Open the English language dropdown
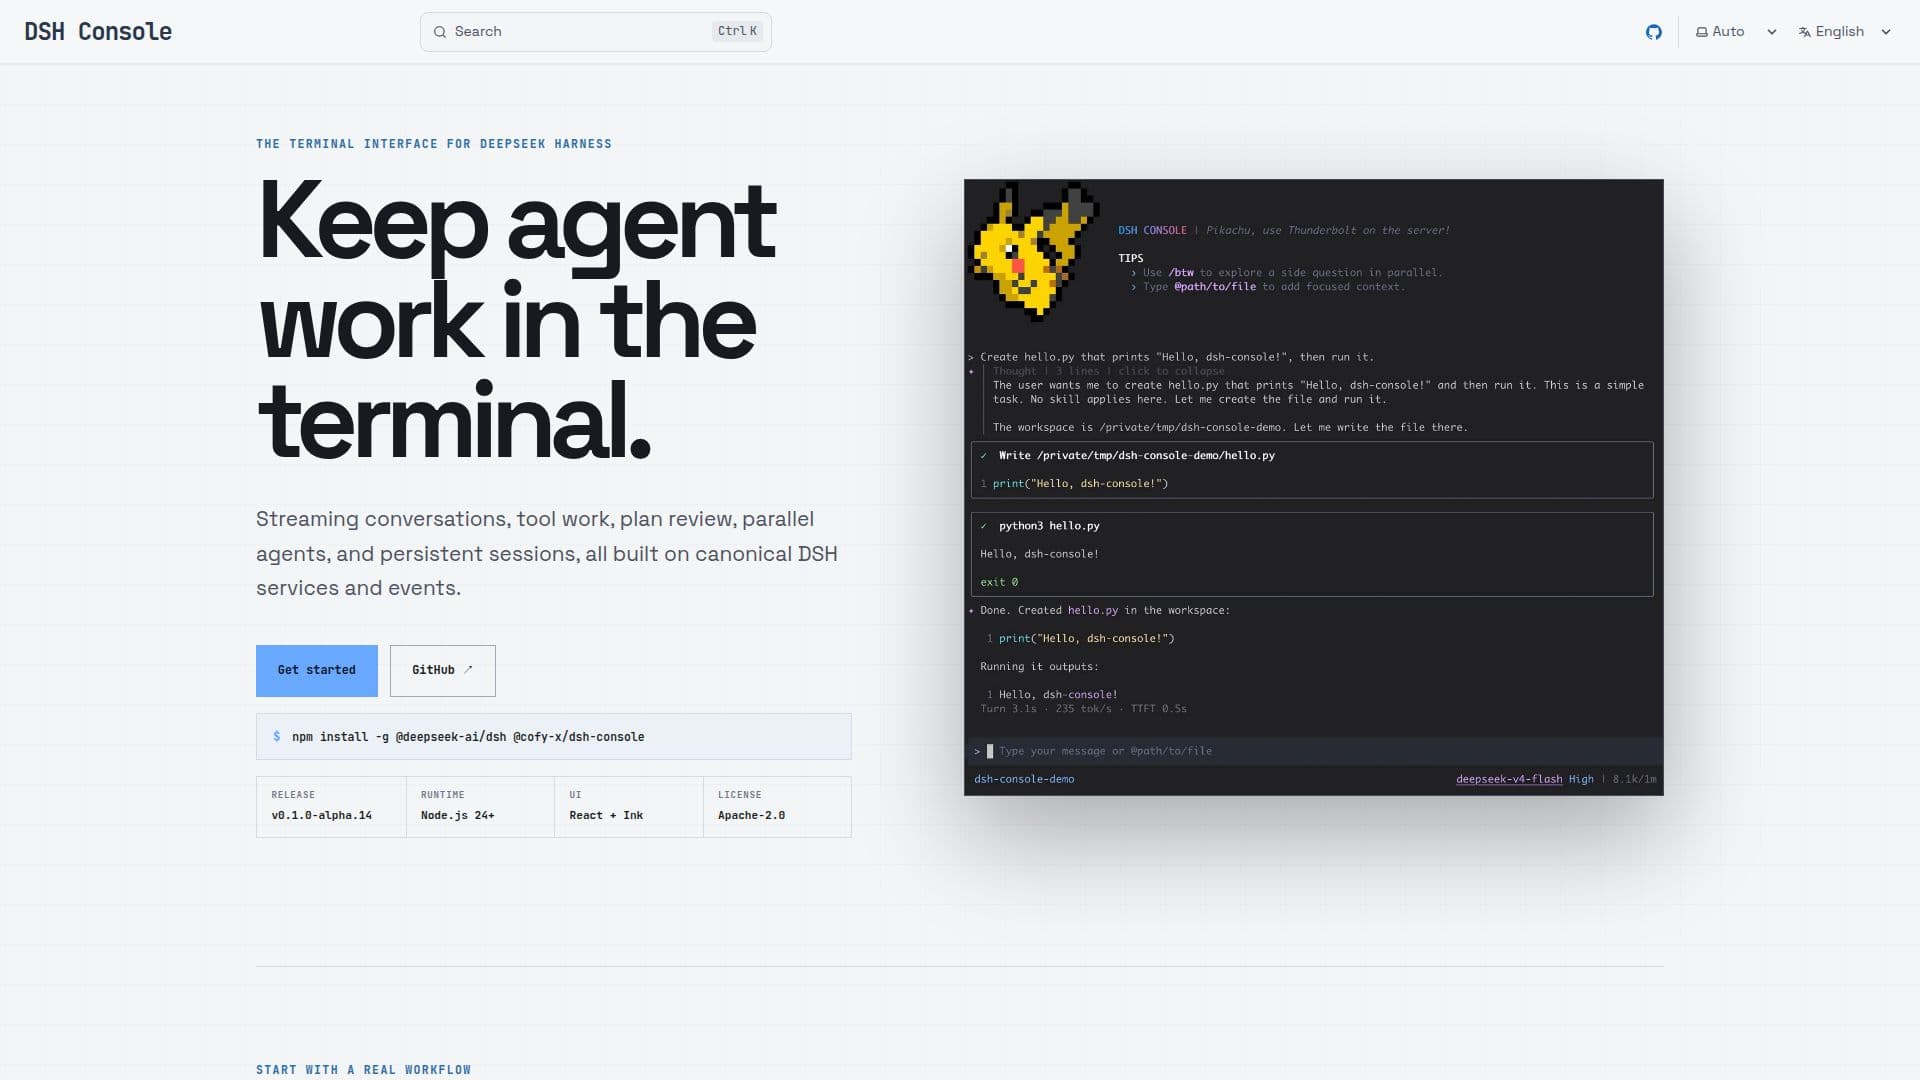Screen dimensions: 1920x1080 coord(1845,32)
